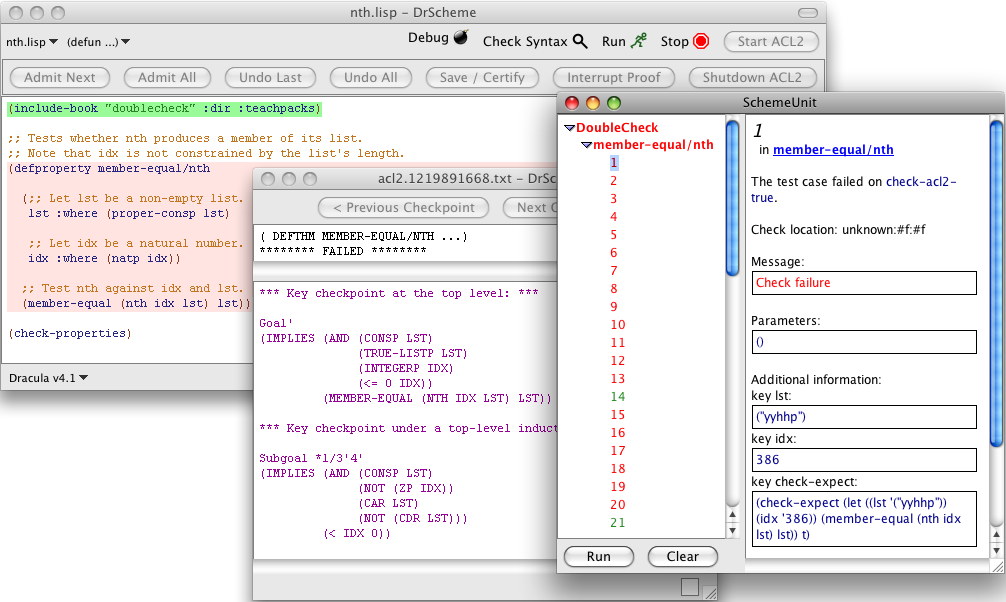Click the Debug bomb icon
The height and width of the screenshot is (602, 1006).
[x=461, y=38]
